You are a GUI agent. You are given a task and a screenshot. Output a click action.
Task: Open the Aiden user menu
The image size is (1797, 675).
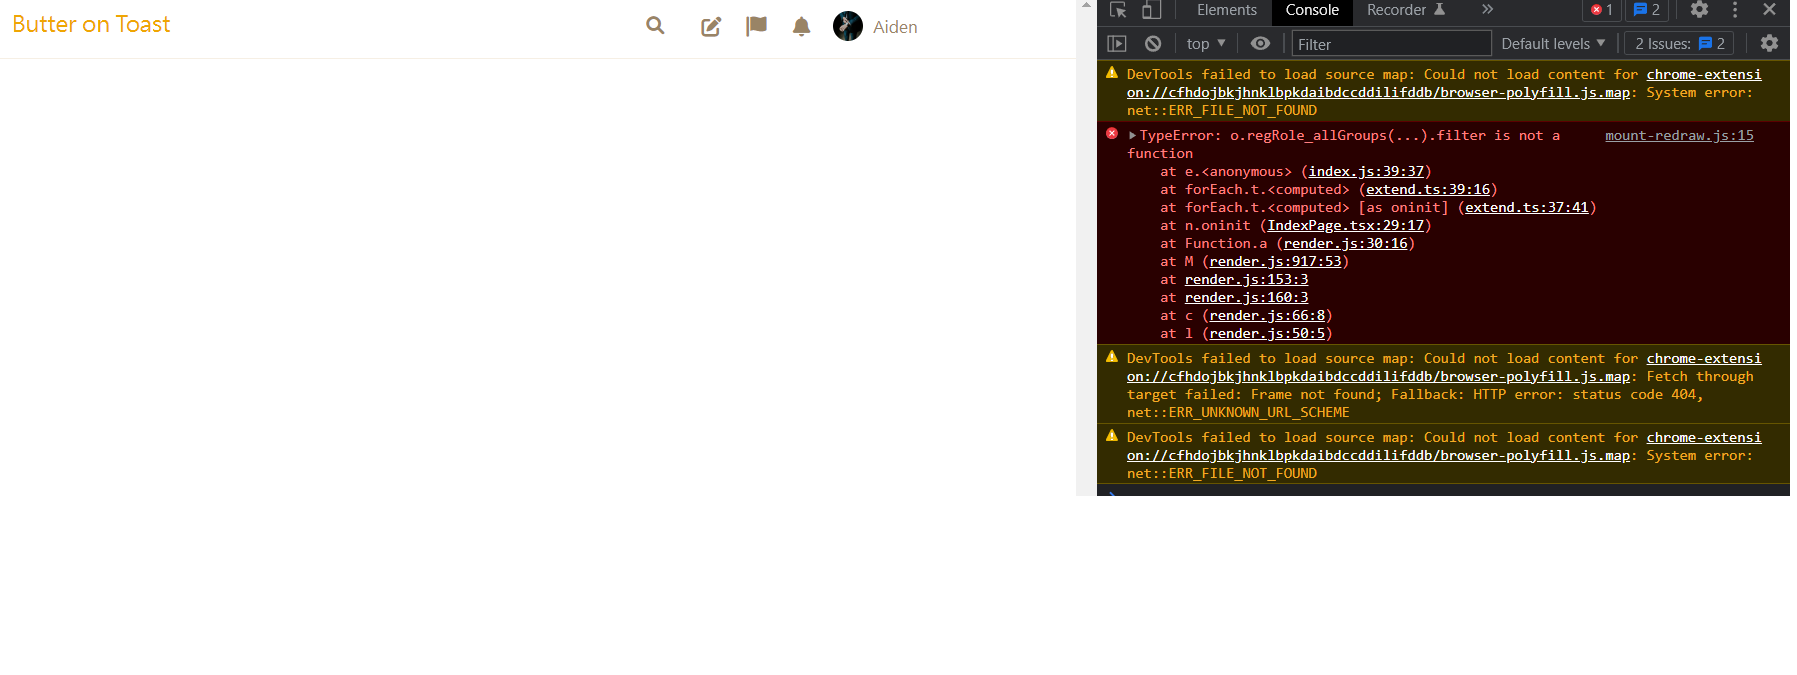pos(875,27)
